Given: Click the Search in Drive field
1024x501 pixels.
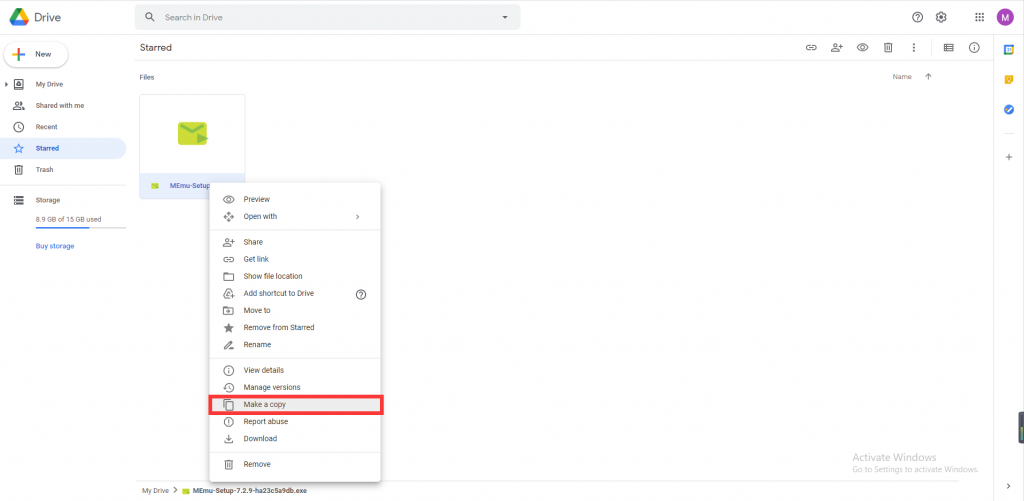Looking at the screenshot, I should coord(320,17).
